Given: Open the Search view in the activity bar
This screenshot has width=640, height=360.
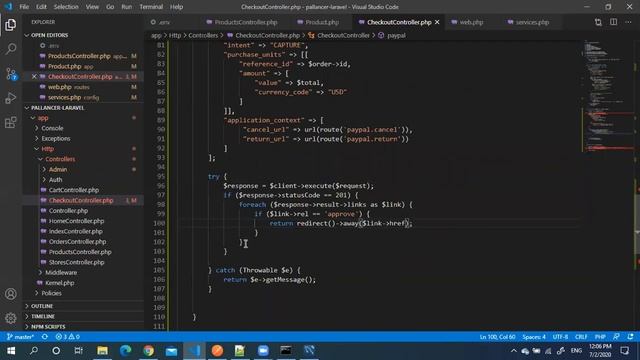Looking at the screenshot, I should click(11, 49).
